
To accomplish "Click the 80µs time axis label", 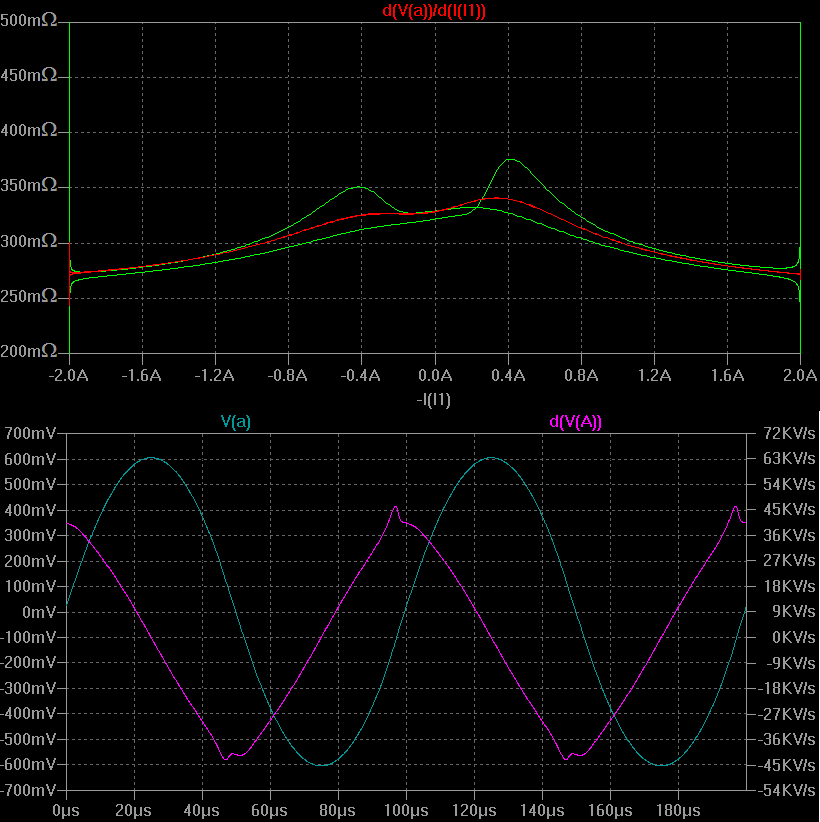I will 337,811.
